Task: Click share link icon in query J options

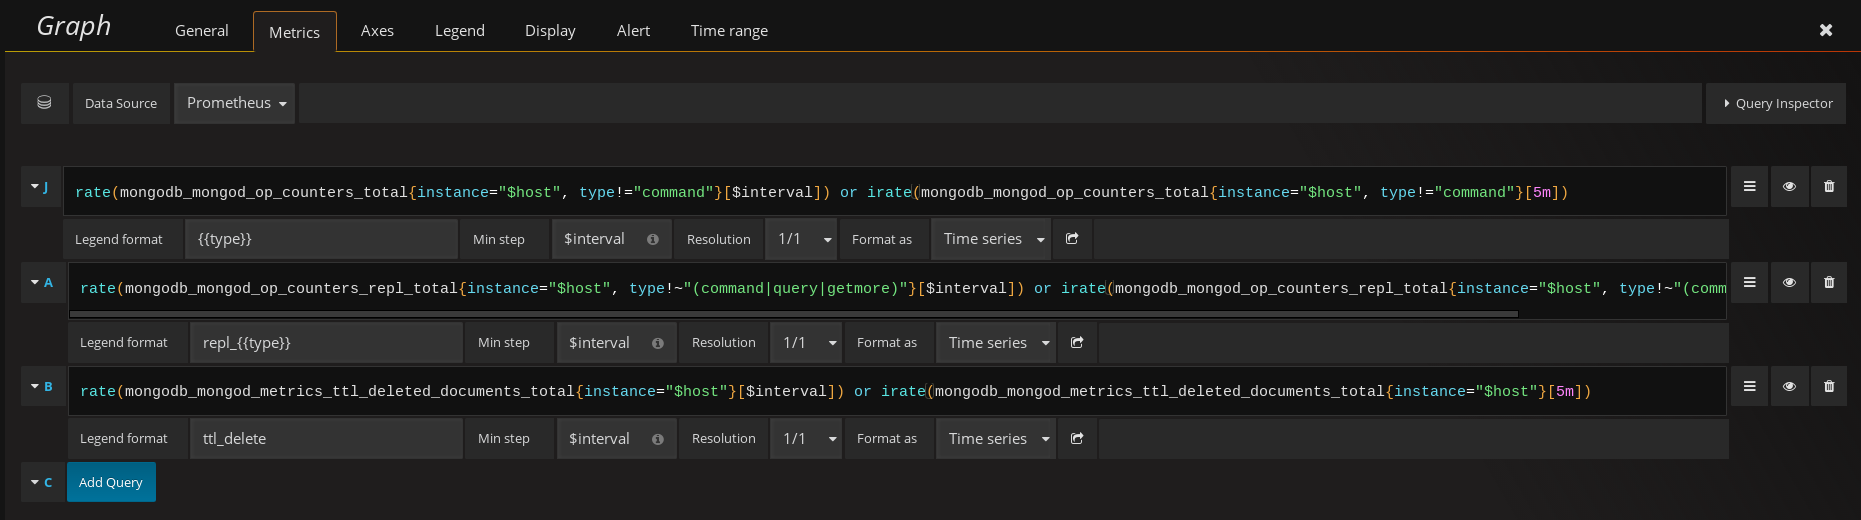Action: pos(1072,239)
